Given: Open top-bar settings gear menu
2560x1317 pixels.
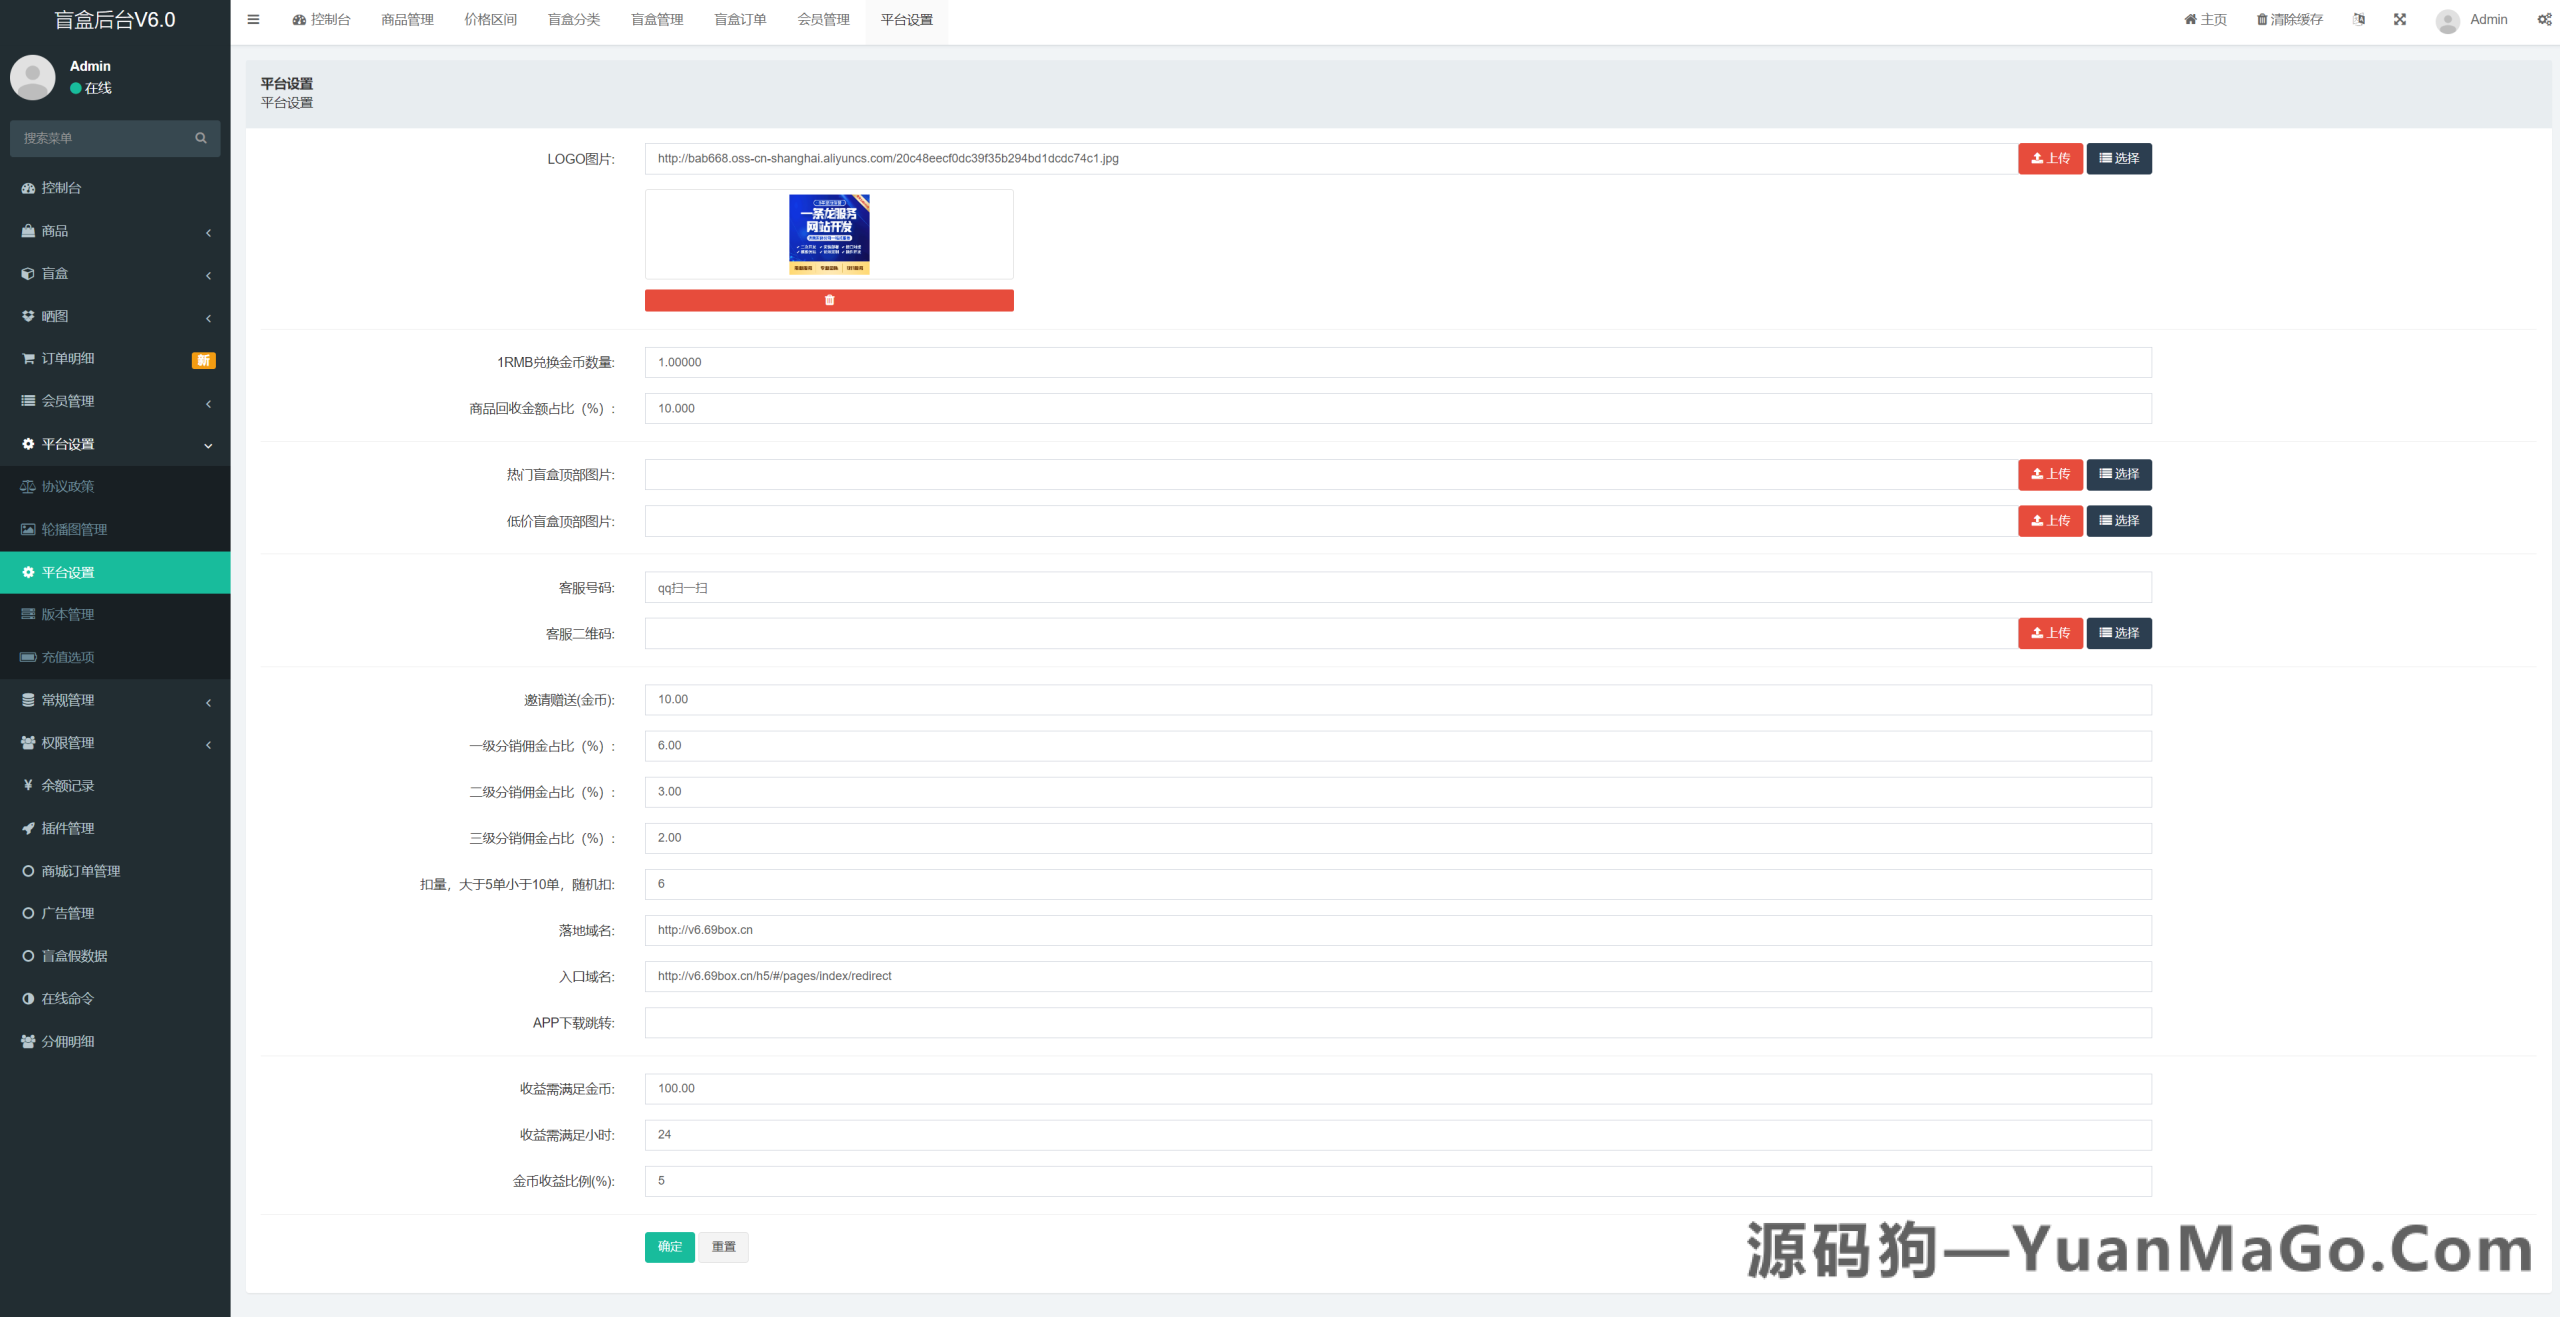Looking at the screenshot, I should [2545, 19].
